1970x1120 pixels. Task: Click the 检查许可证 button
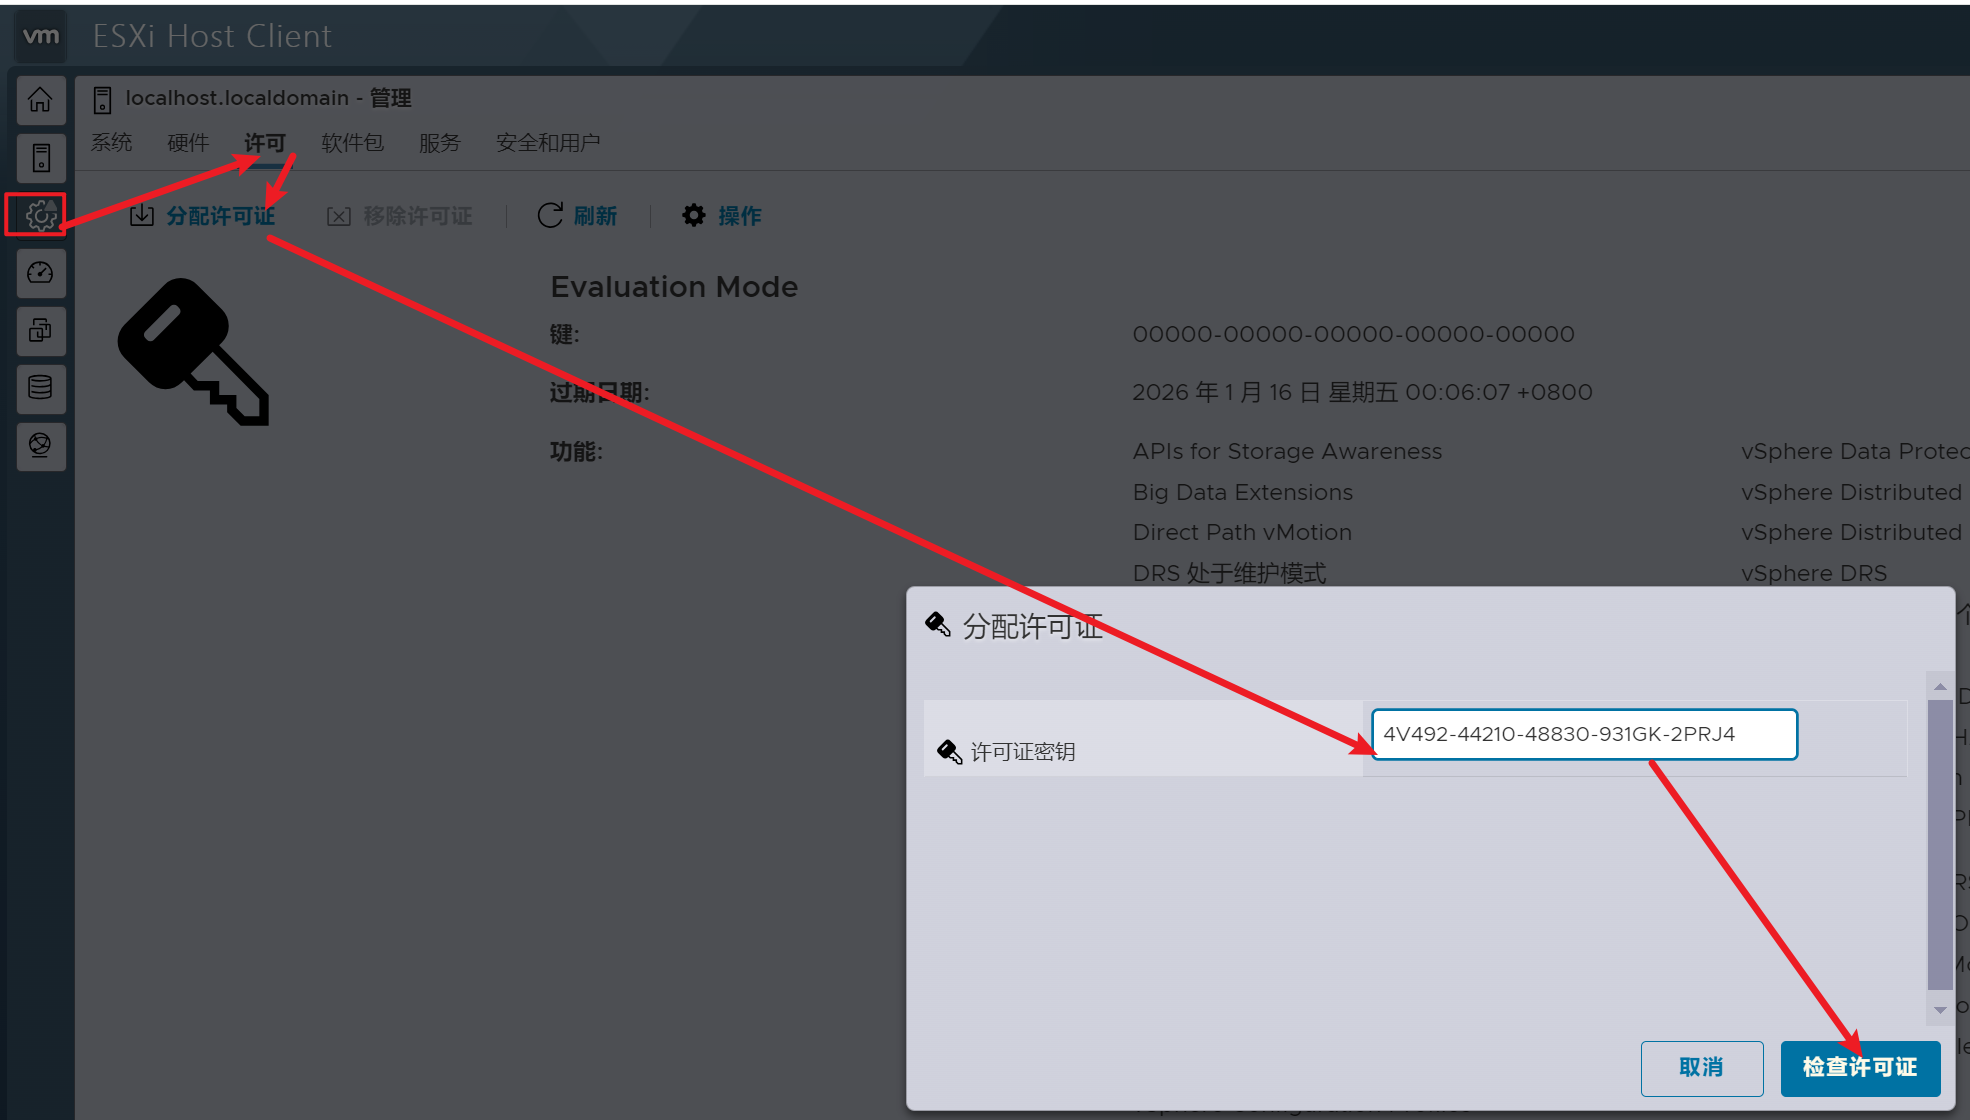tap(1859, 1068)
